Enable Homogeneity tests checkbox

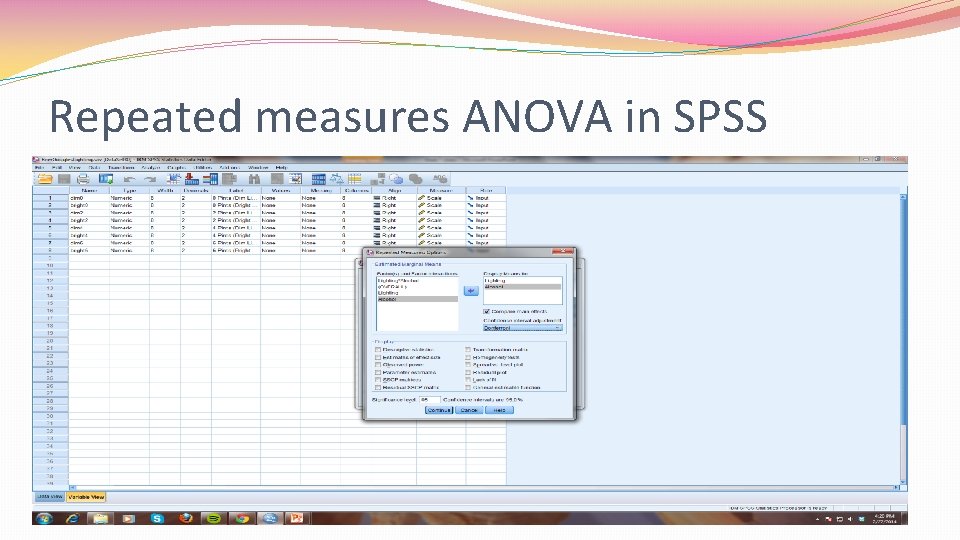click(x=468, y=357)
